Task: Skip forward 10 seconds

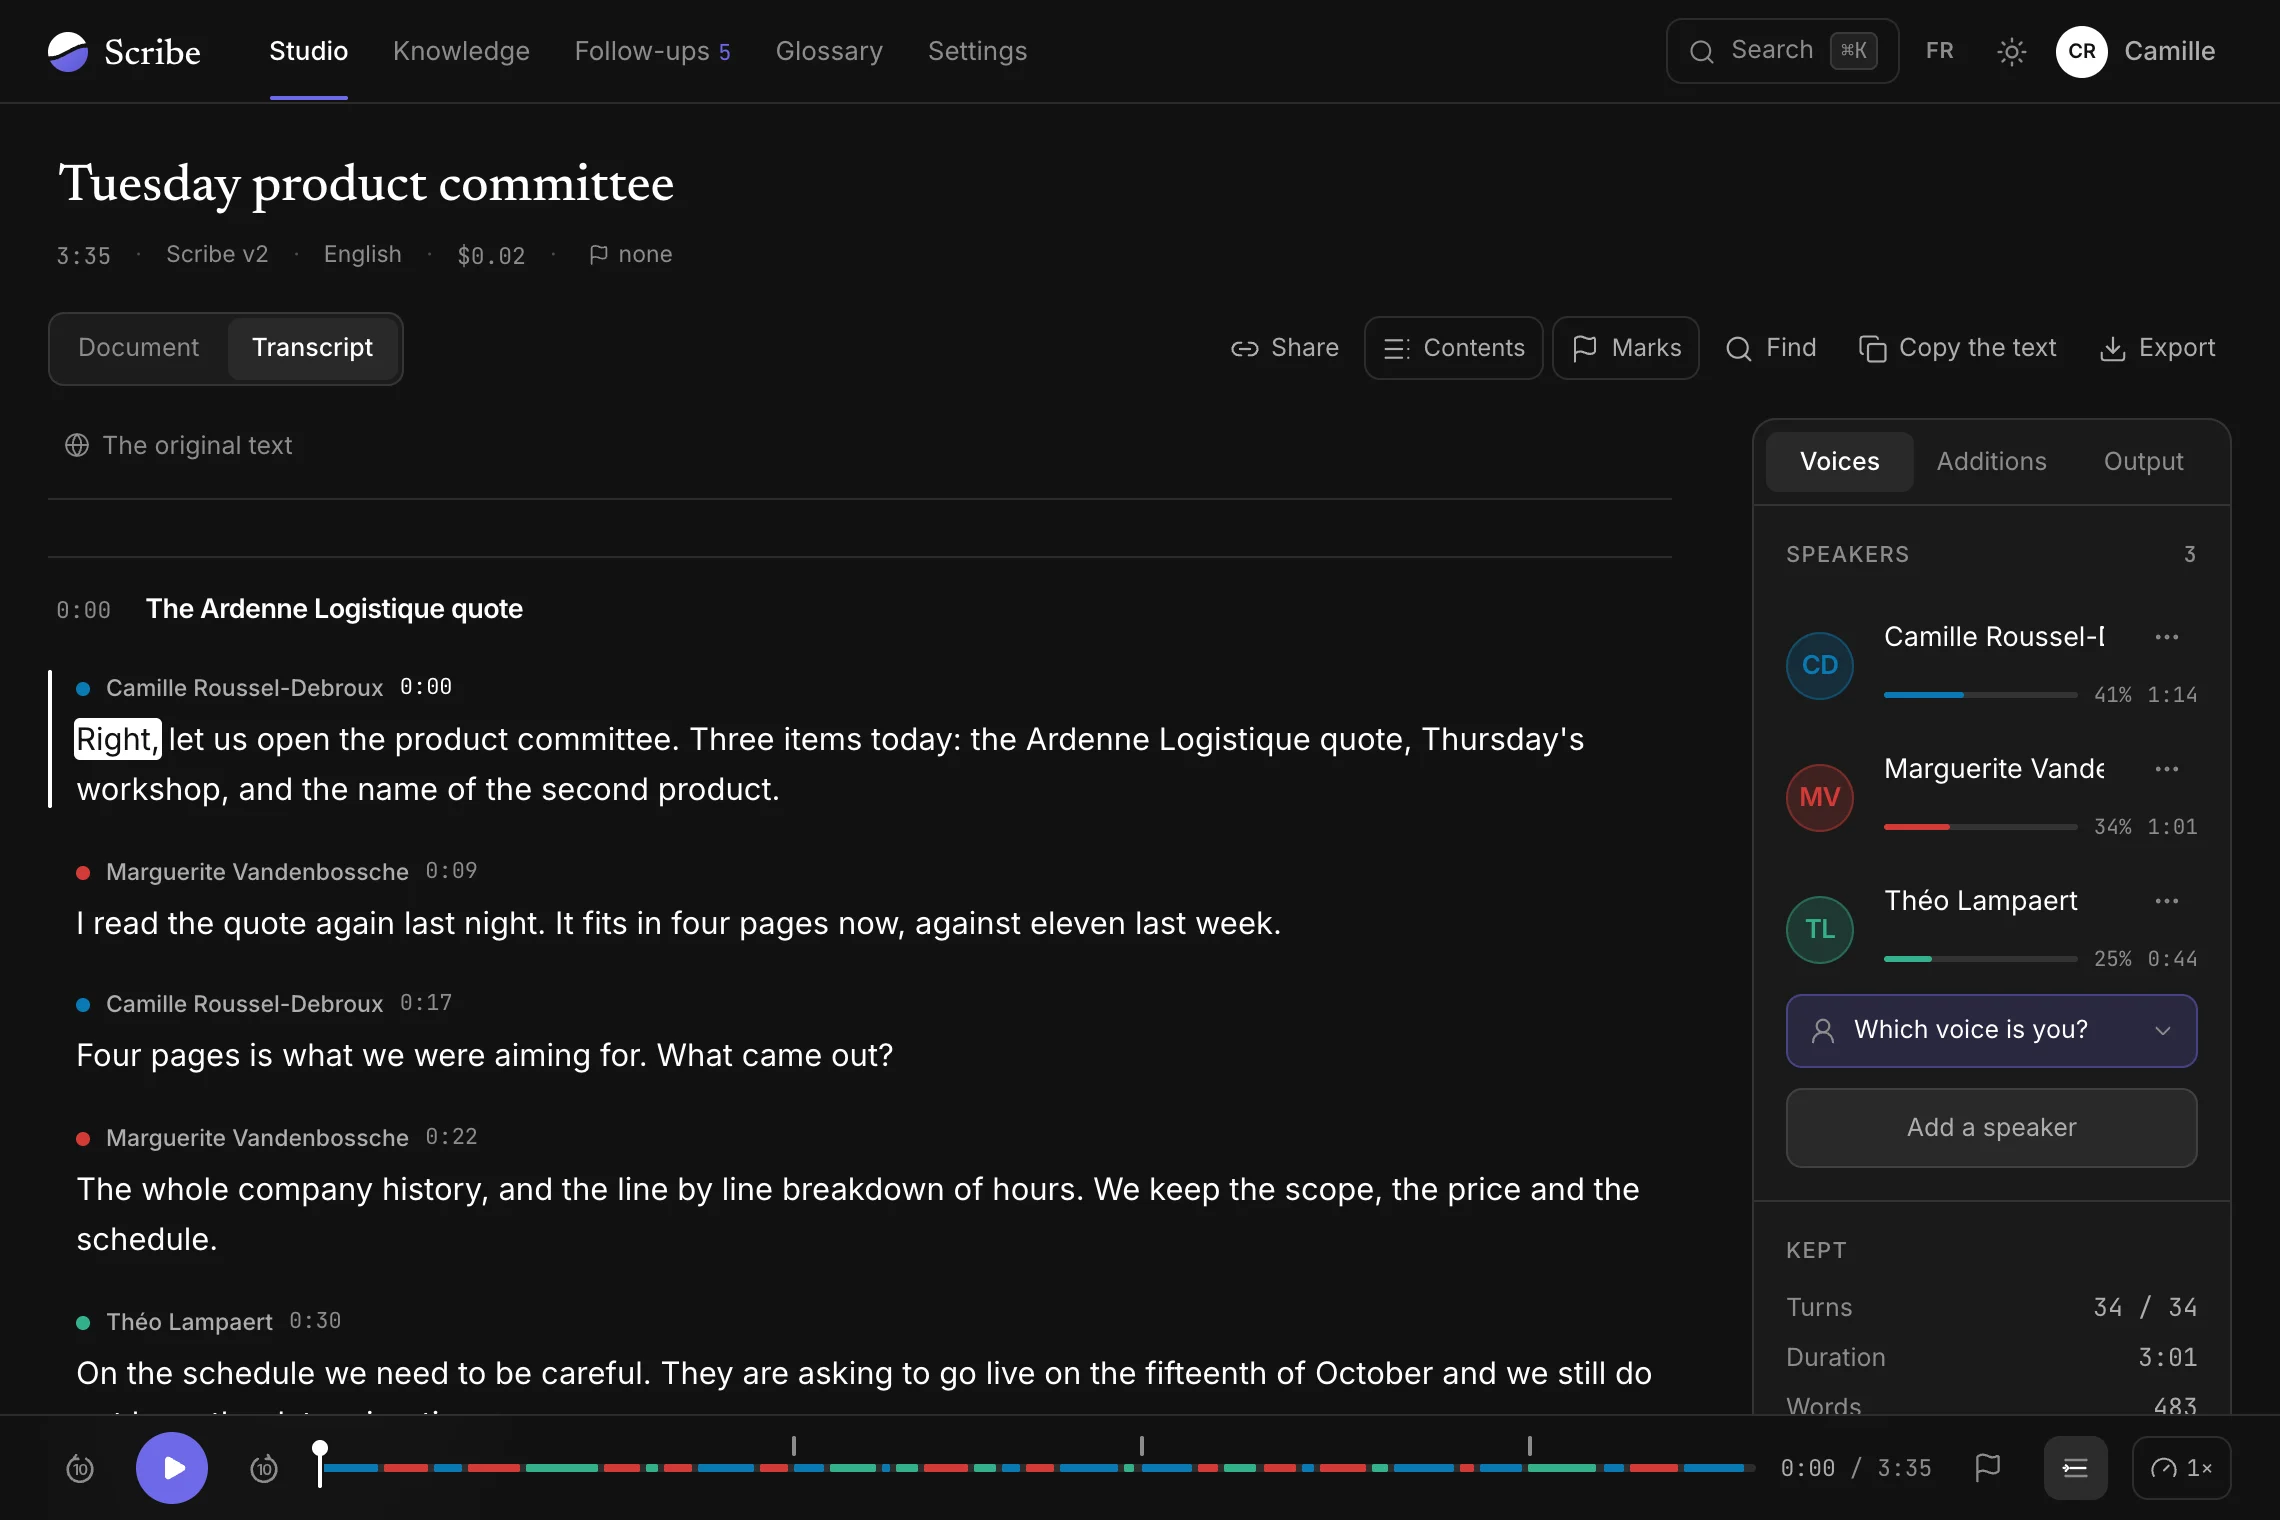Action: [264, 1468]
